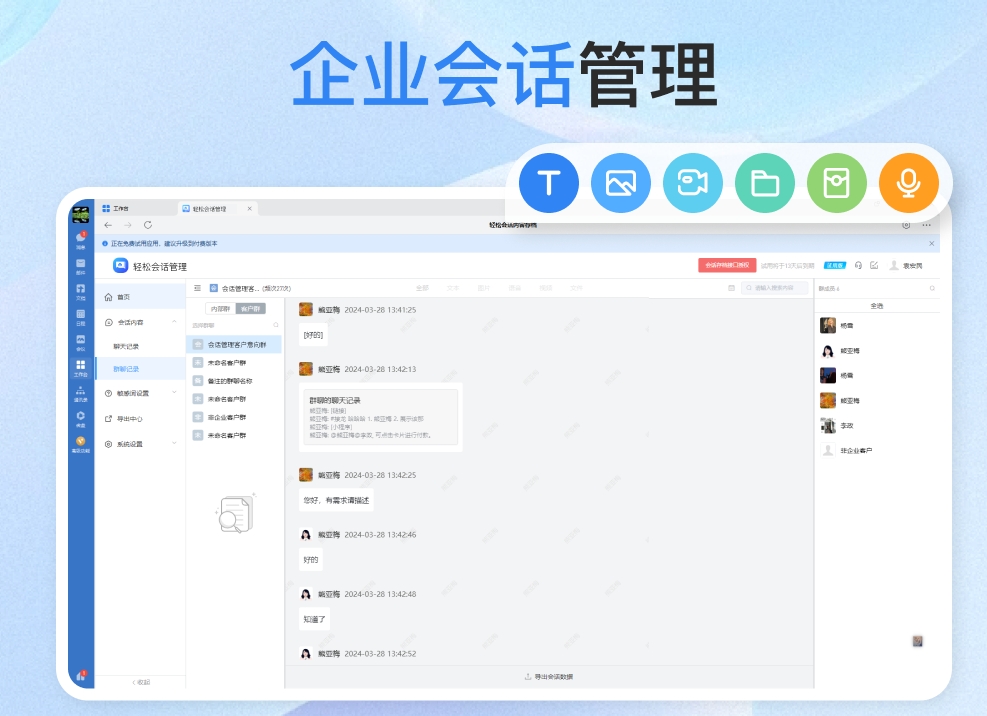Image resolution: width=987 pixels, height=716 pixels.
Task: Click the user avatar at top left
Action: click(x=81, y=215)
